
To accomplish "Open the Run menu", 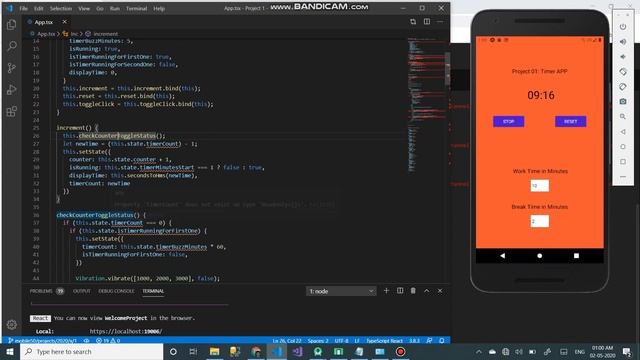I will [x=115, y=9].
